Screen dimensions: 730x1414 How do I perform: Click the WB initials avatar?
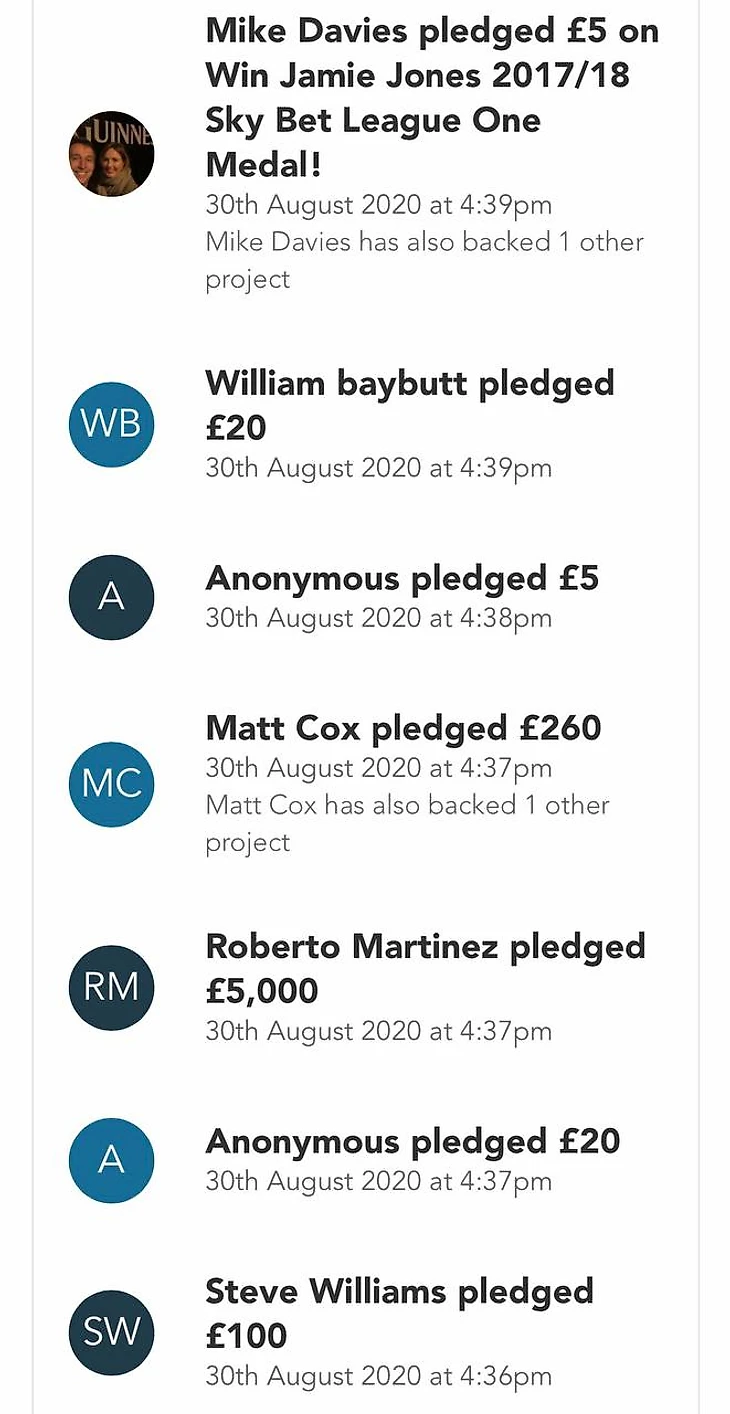pos(111,424)
